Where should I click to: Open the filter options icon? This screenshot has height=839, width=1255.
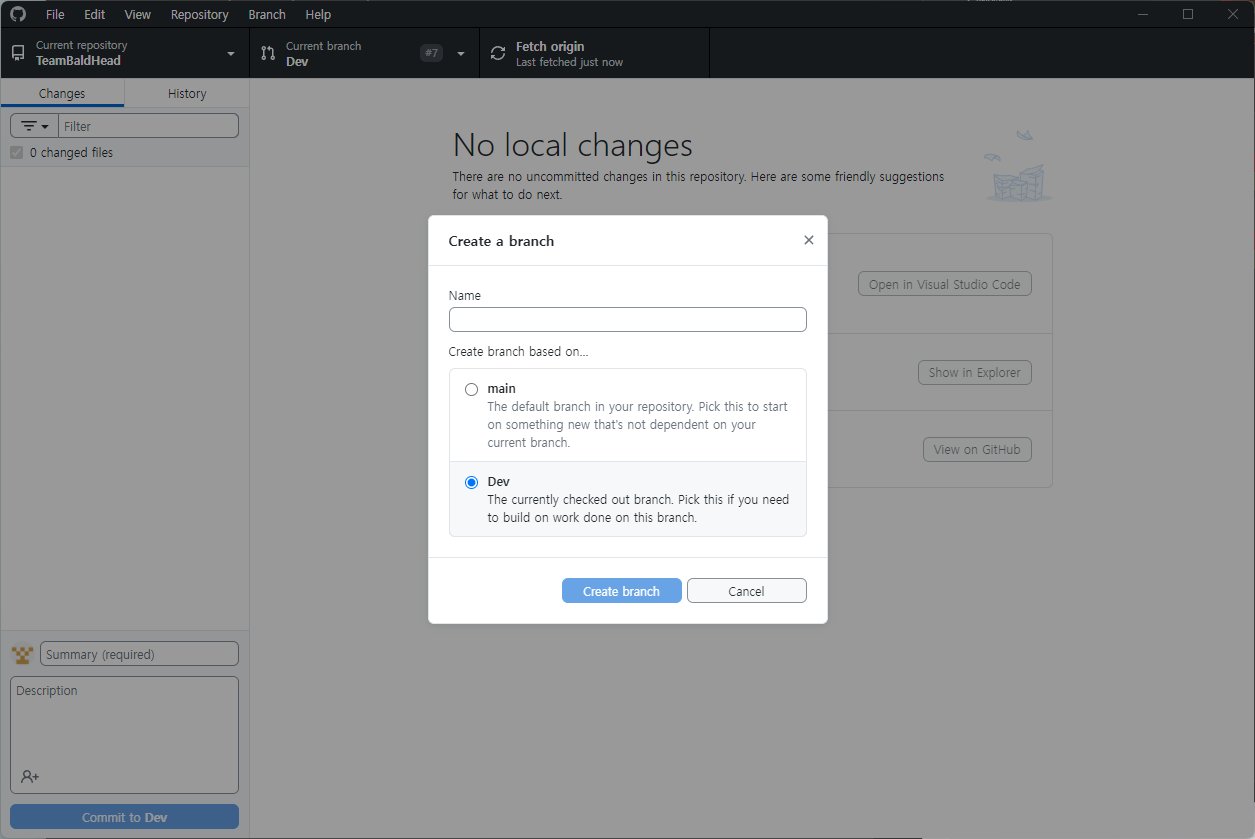pyautogui.click(x=35, y=126)
